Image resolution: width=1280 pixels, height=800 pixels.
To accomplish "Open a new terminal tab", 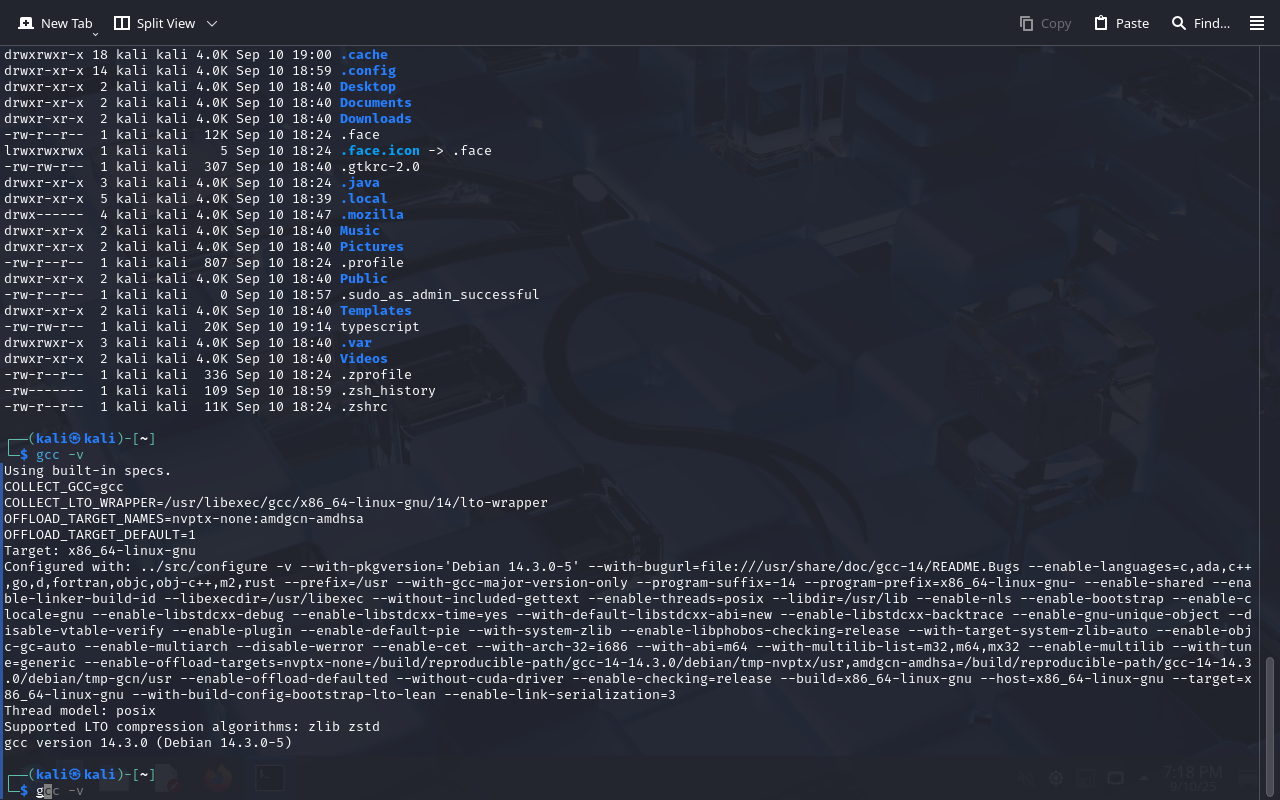I will click(x=55, y=23).
